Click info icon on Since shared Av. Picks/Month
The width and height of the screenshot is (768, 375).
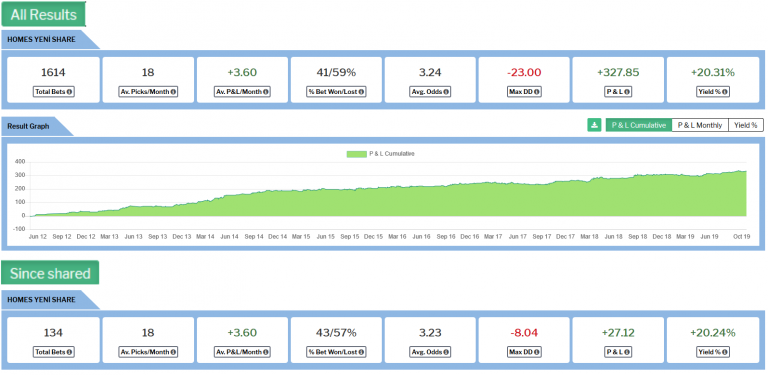[173, 352]
